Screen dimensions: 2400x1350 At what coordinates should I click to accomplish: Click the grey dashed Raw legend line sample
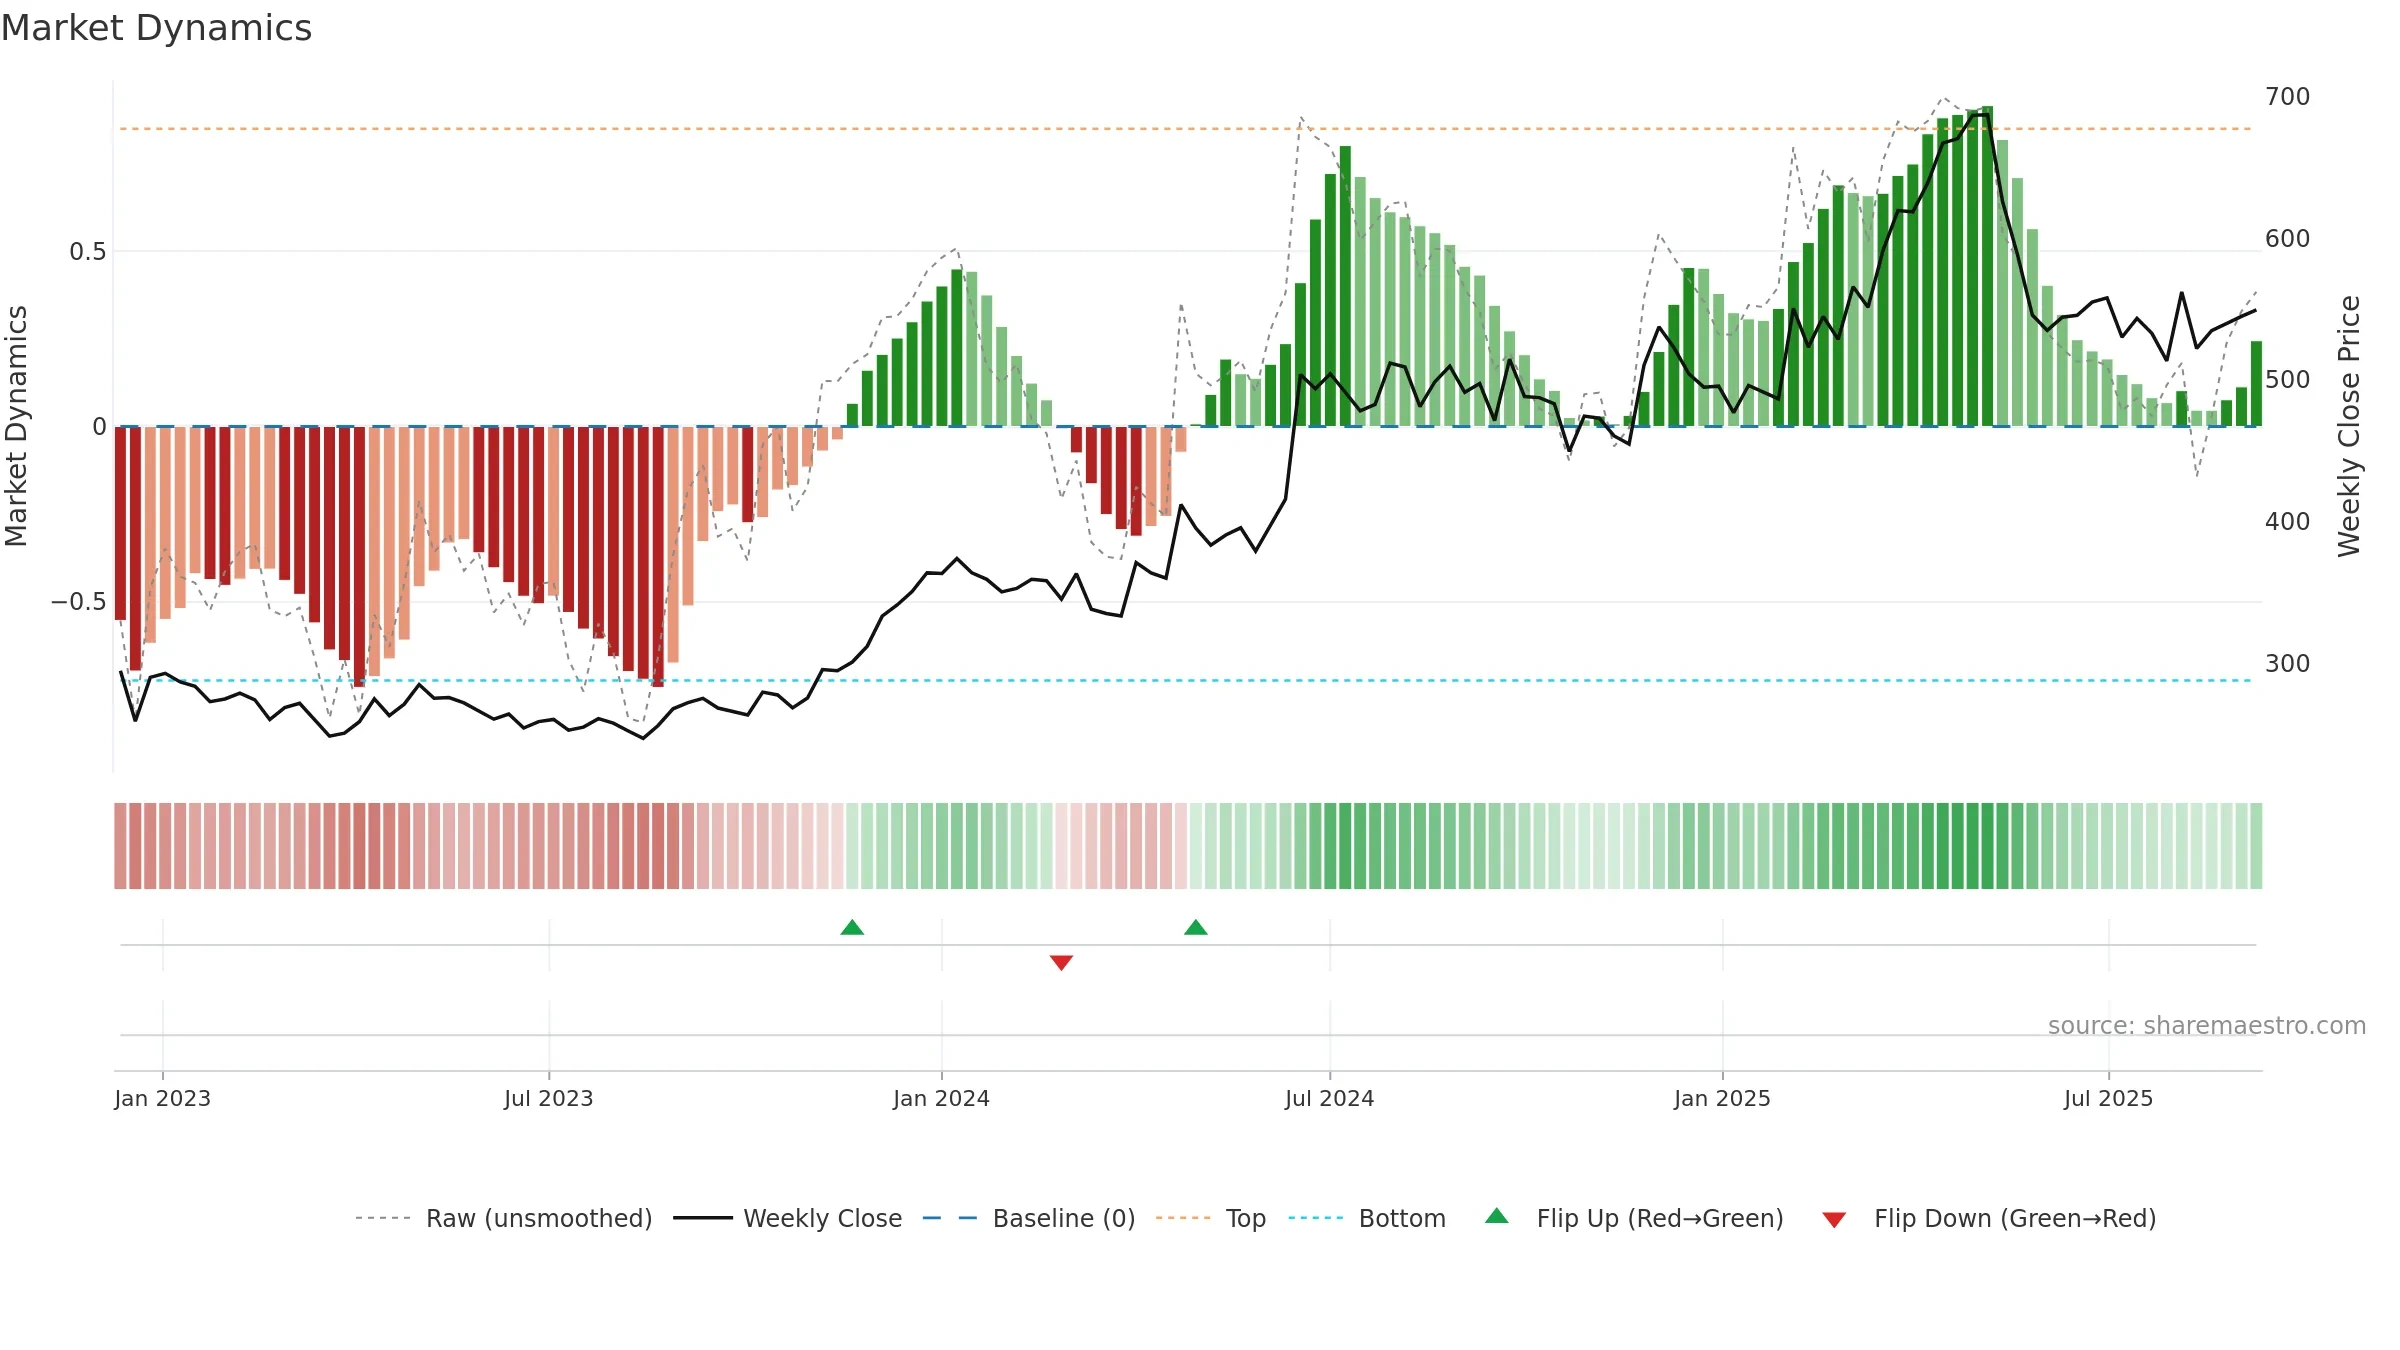click(383, 1218)
